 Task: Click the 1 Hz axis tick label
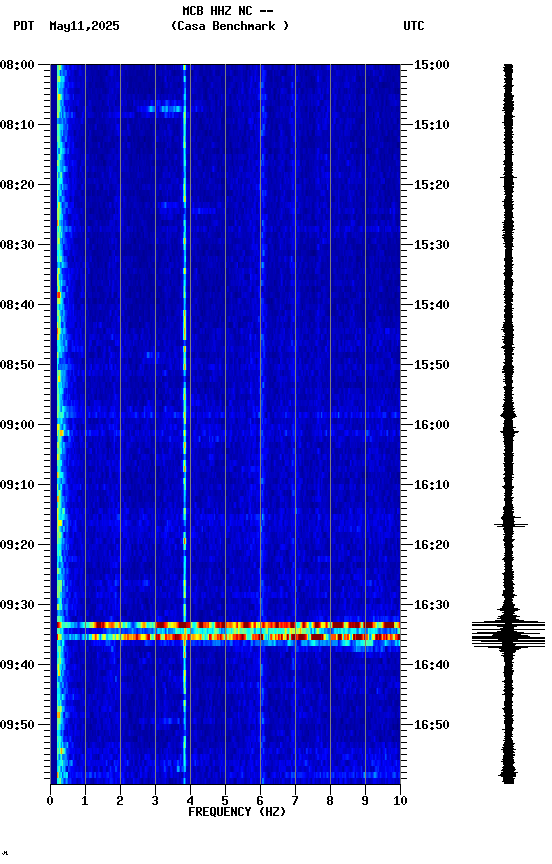85,801
